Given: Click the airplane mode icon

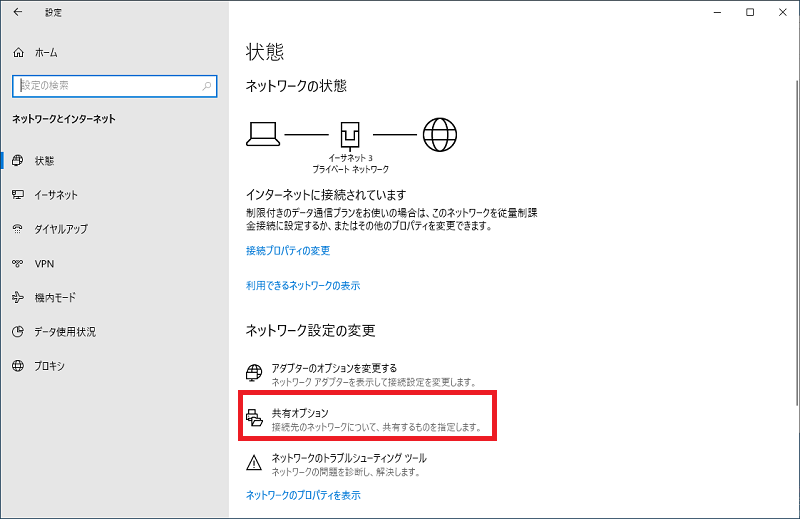Looking at the screenshot, I should (x=18, y=297).
